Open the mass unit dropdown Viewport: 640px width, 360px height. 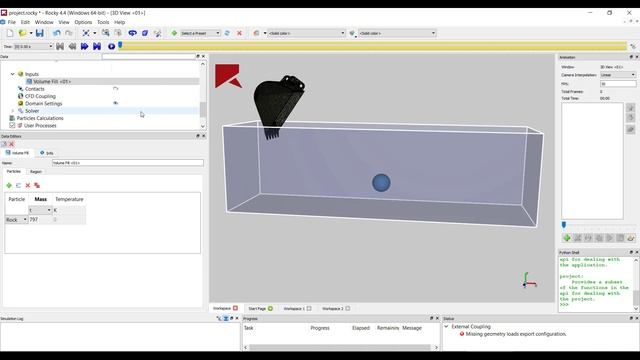pyautogui.click(x=40, y=210)
